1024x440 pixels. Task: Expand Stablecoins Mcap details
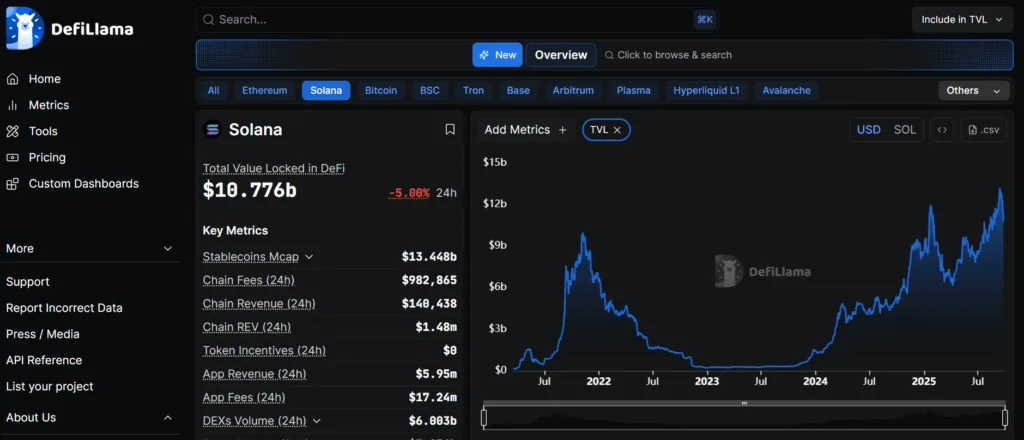pos(309,257)
